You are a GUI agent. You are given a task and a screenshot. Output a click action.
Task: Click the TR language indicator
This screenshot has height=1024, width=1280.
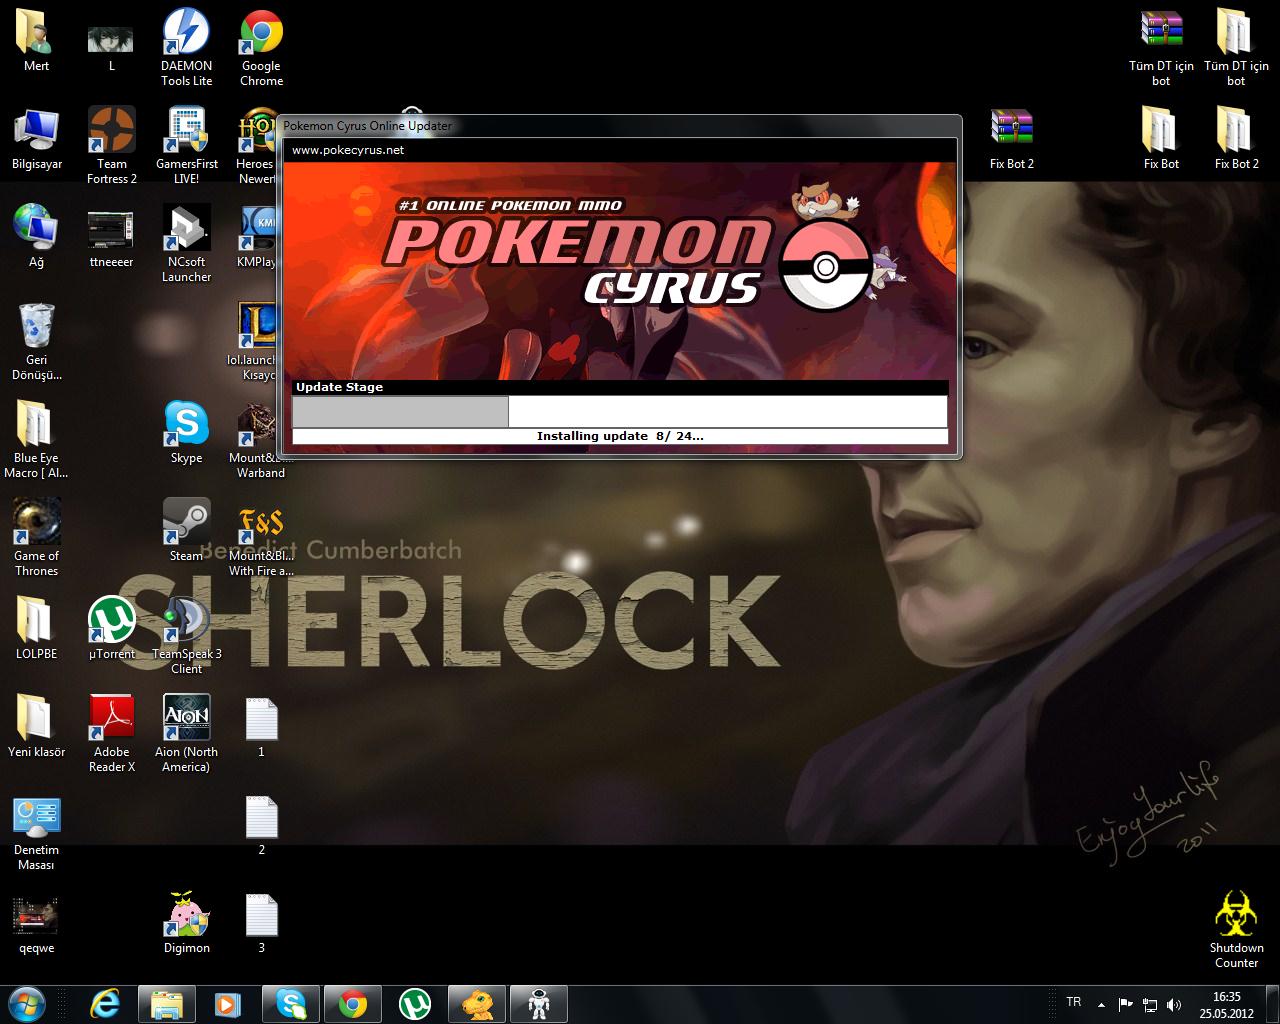click(x=1074, y=1002)
